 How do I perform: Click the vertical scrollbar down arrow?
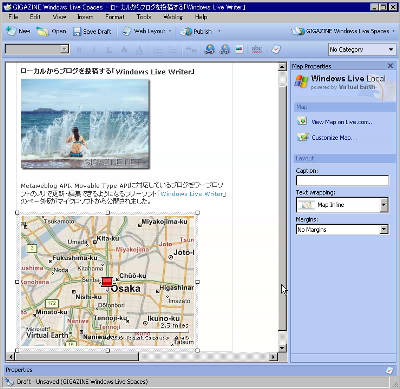282,348
